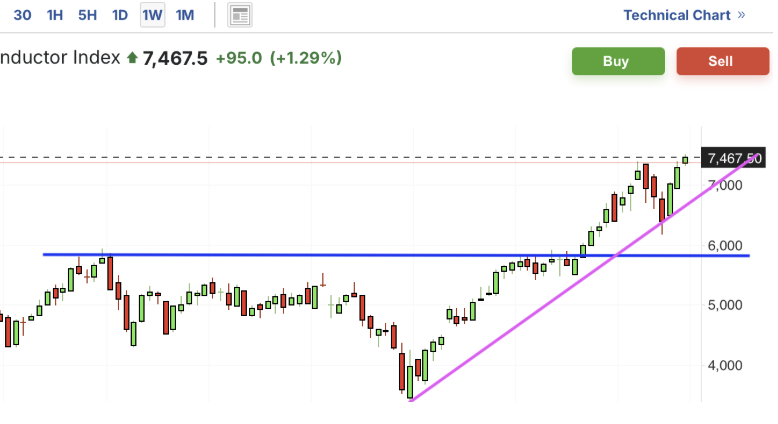This screenshot has height=424, width=778.
Task: Select the 30 minute timeframe
Action: (22, 15)
